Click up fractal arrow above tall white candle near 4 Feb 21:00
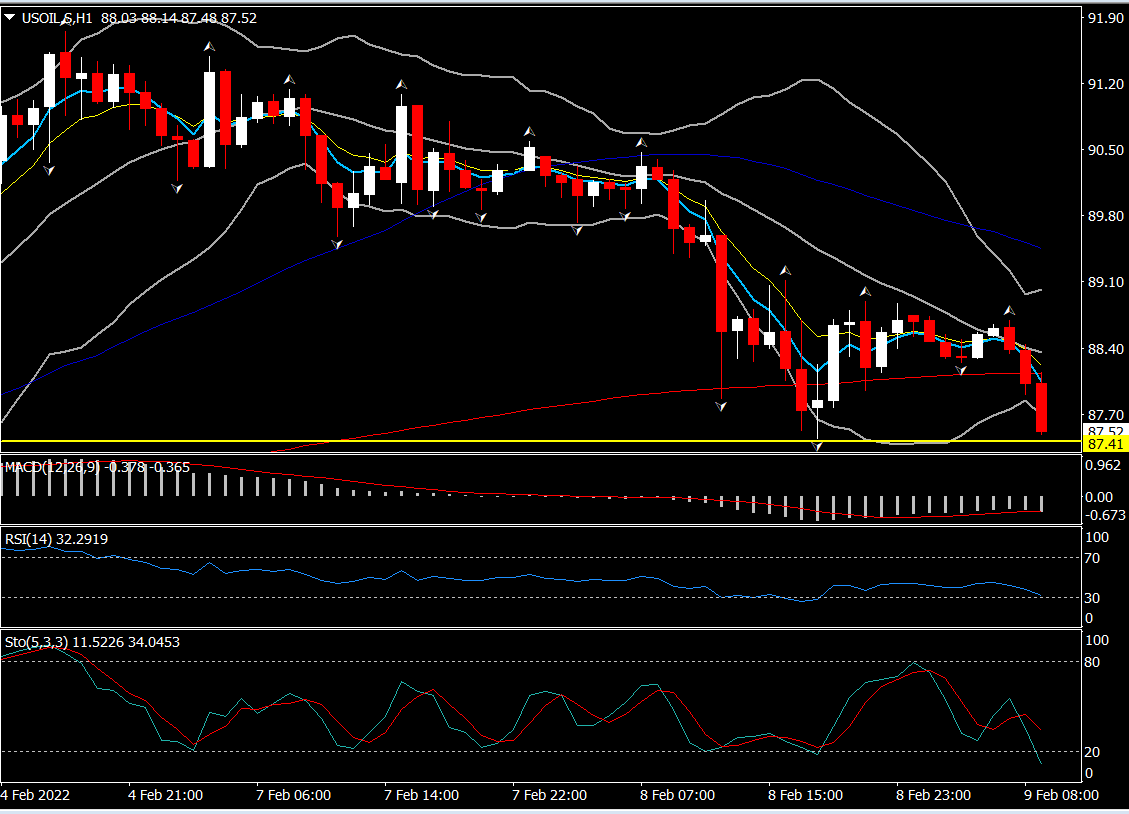The width and height of the screenshot is (1129, 814). click(x=209, y=47)
